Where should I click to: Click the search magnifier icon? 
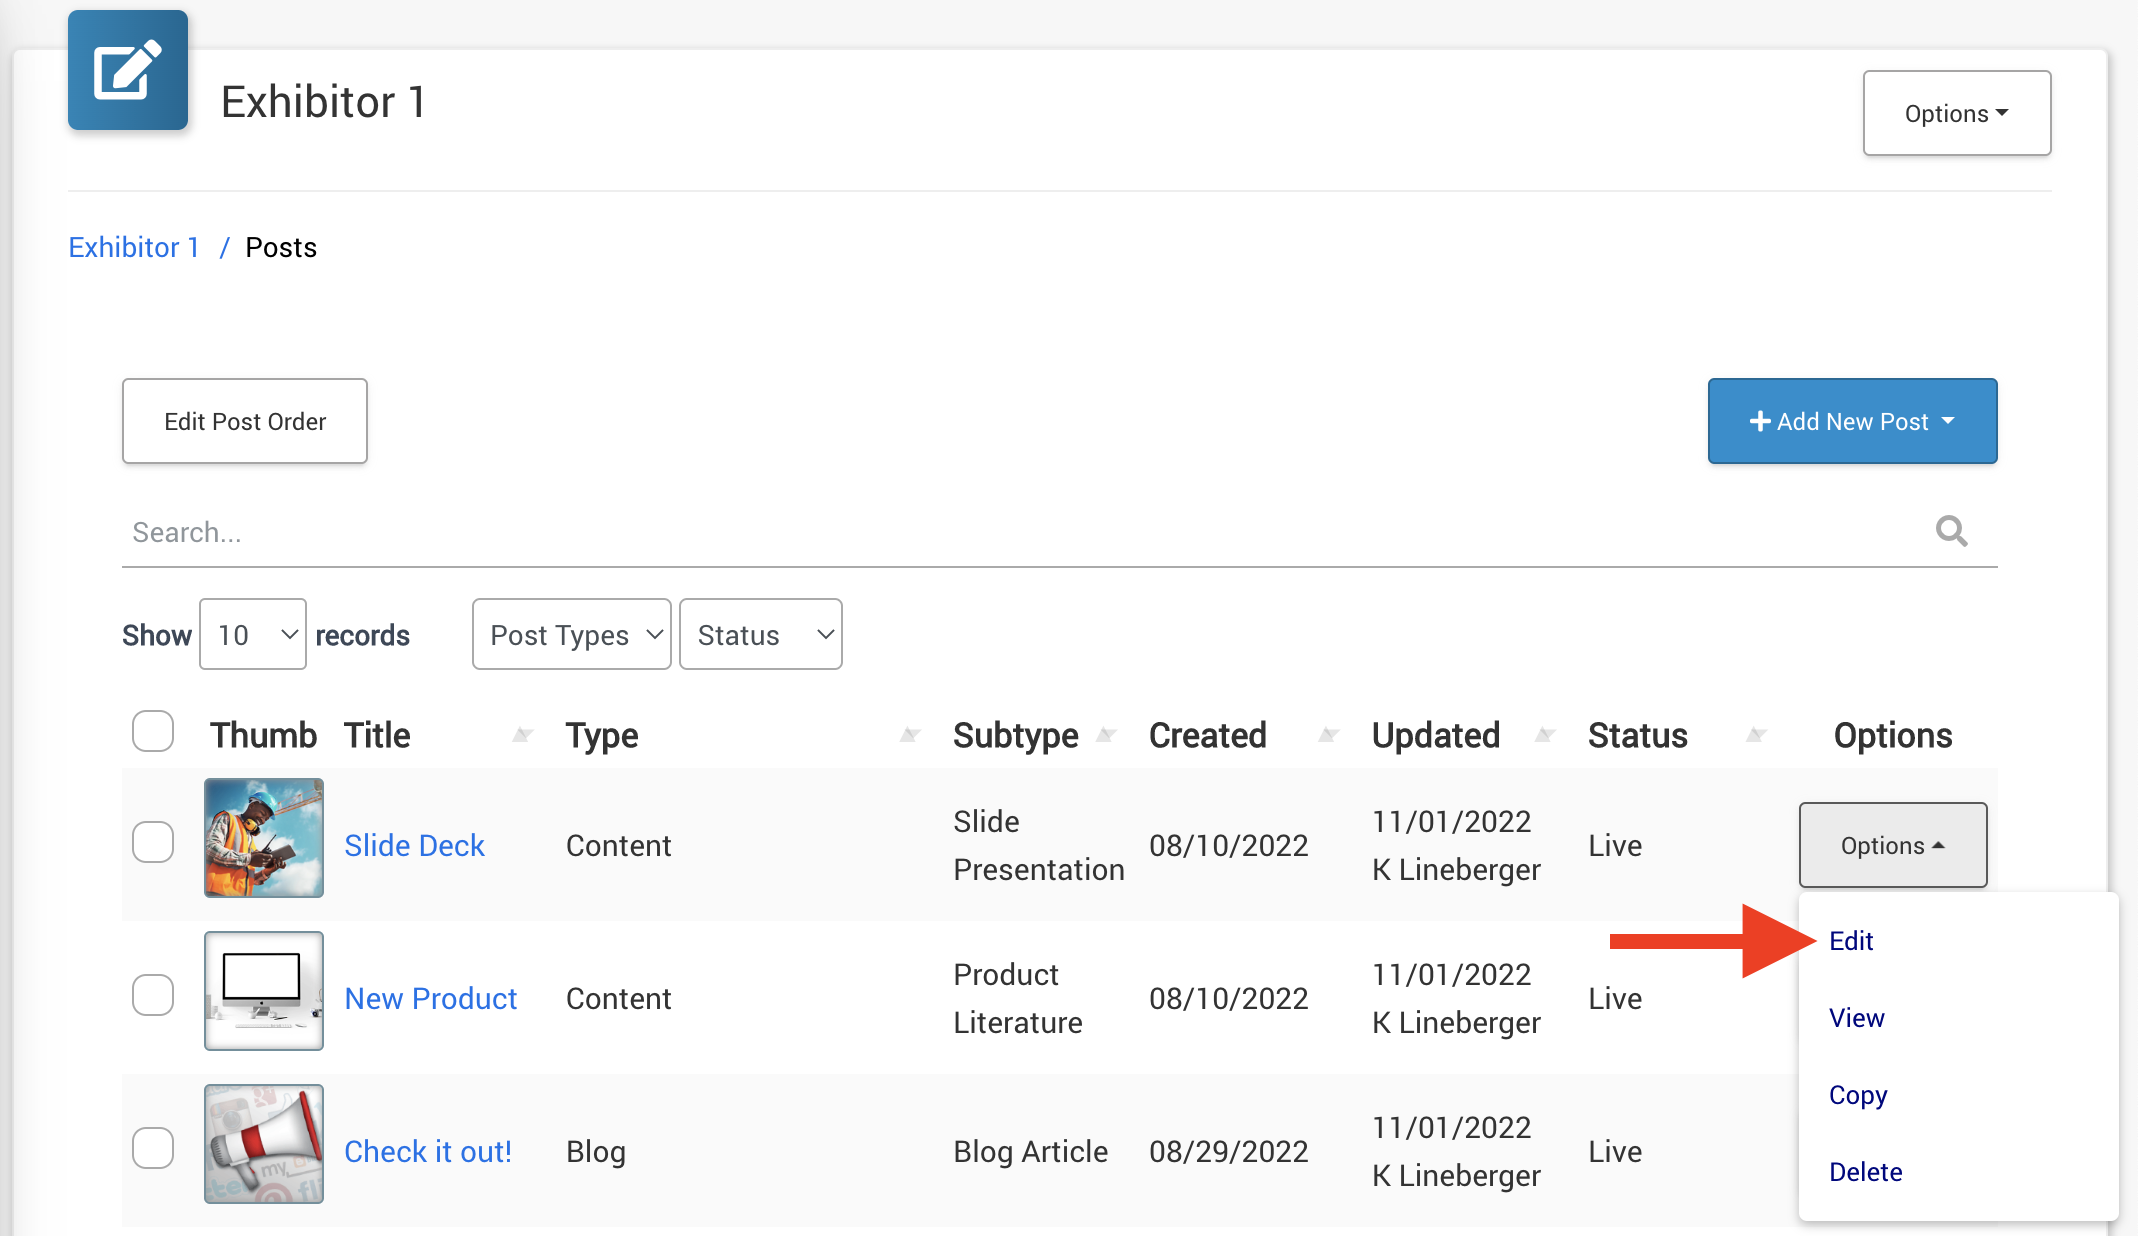point(1951,531)
